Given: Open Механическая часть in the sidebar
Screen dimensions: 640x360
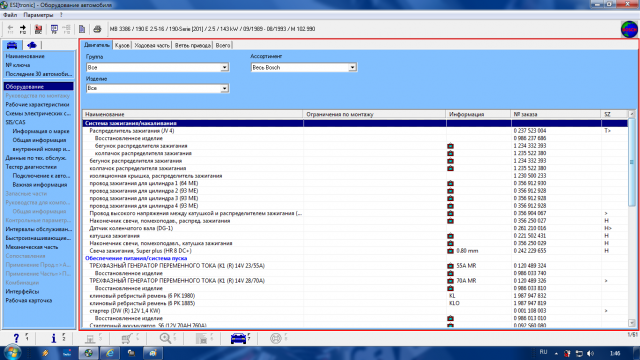Looking at the screenshot, I should 32,247.
